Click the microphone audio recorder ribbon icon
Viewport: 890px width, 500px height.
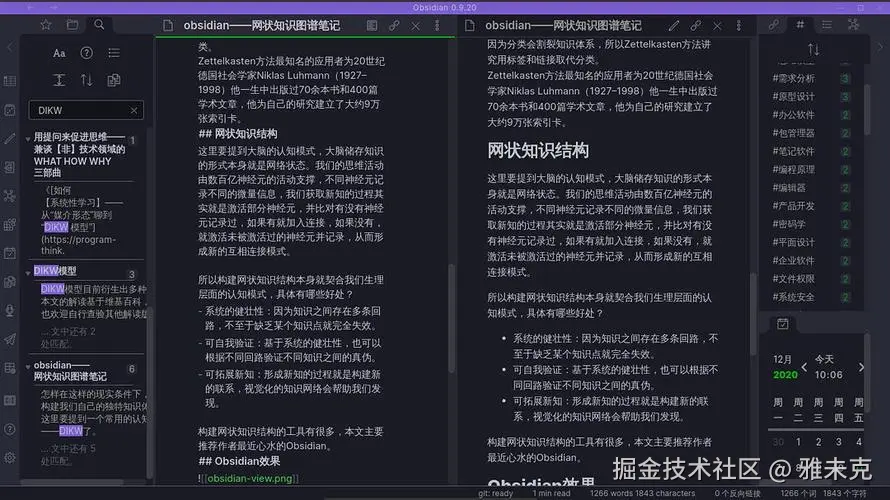pos(10,310)
